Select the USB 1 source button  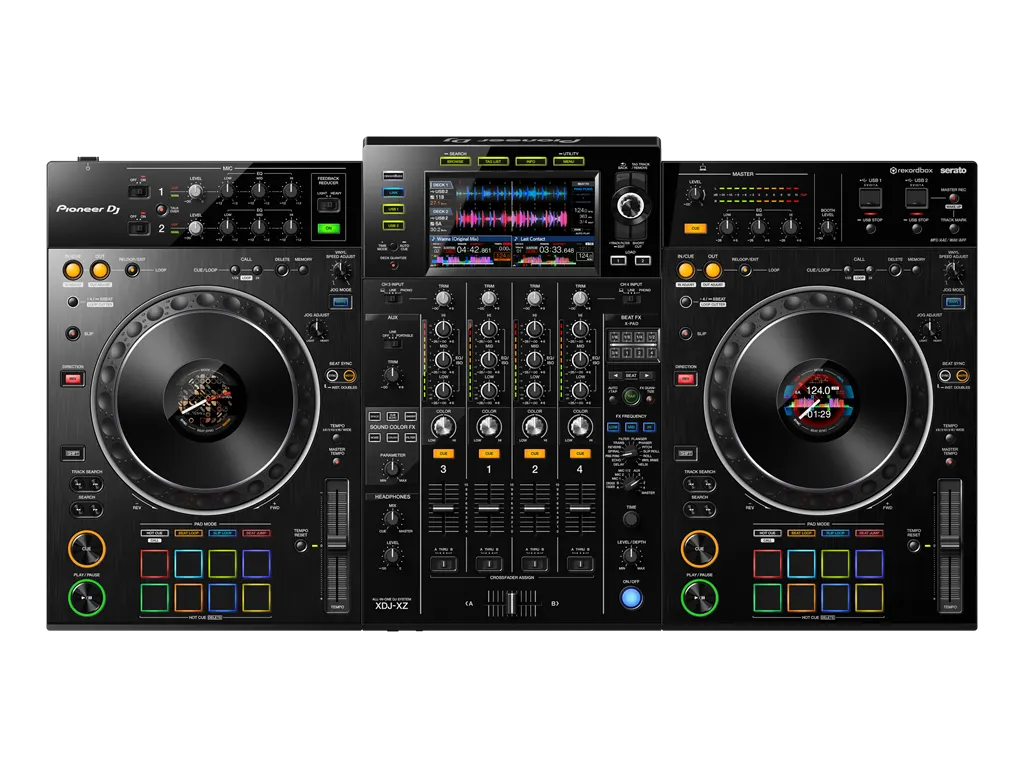[x=394, y=209]
